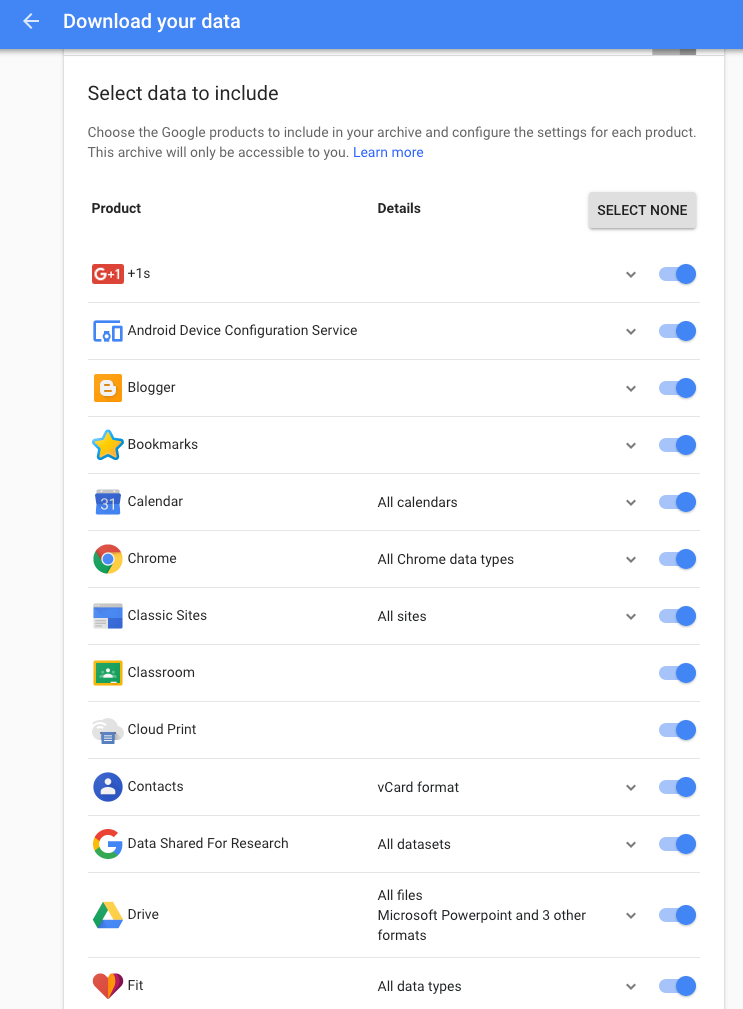Click the Google +1s product icon

click(x=107, y=274)
